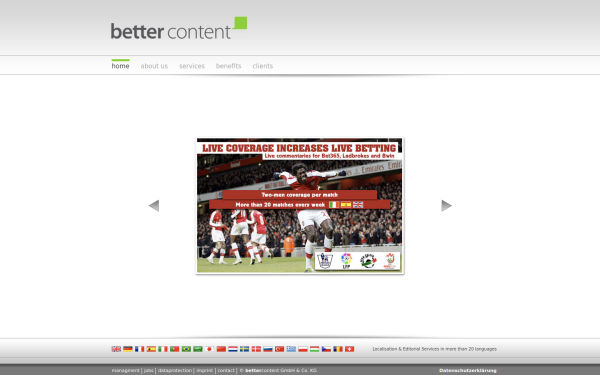Click the contact footer link
The image size is (600, 375).
point(226,370)
